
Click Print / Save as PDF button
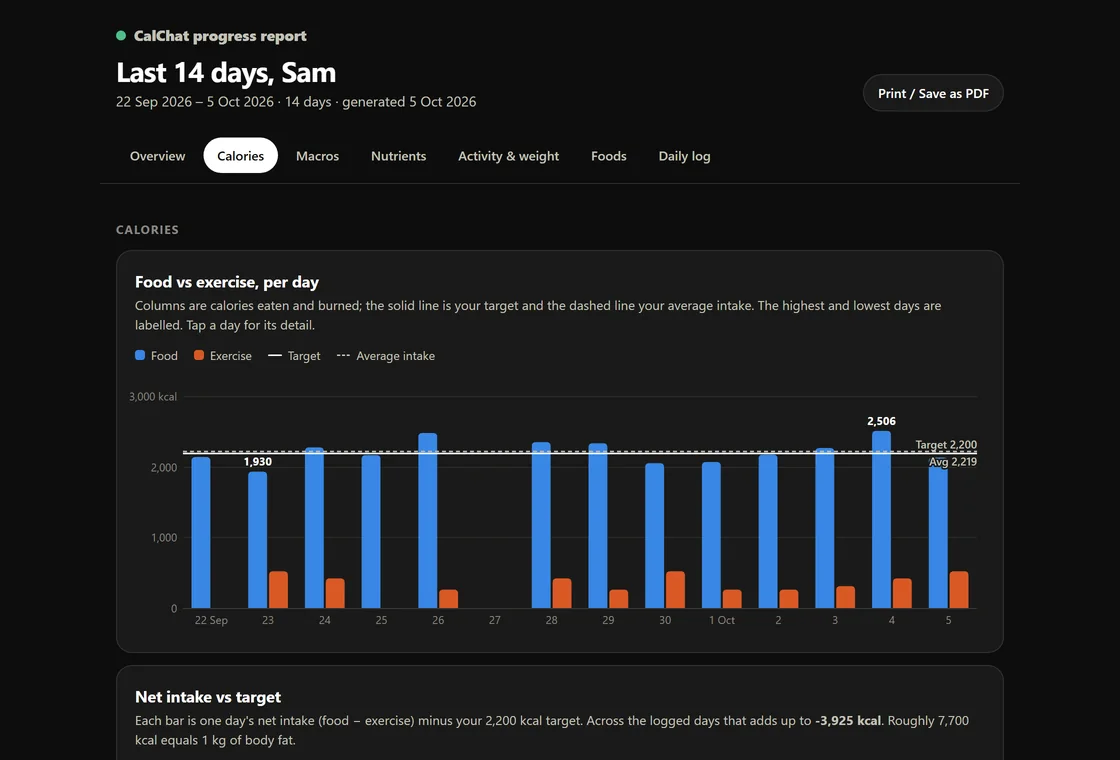click(x=933, y=93)
